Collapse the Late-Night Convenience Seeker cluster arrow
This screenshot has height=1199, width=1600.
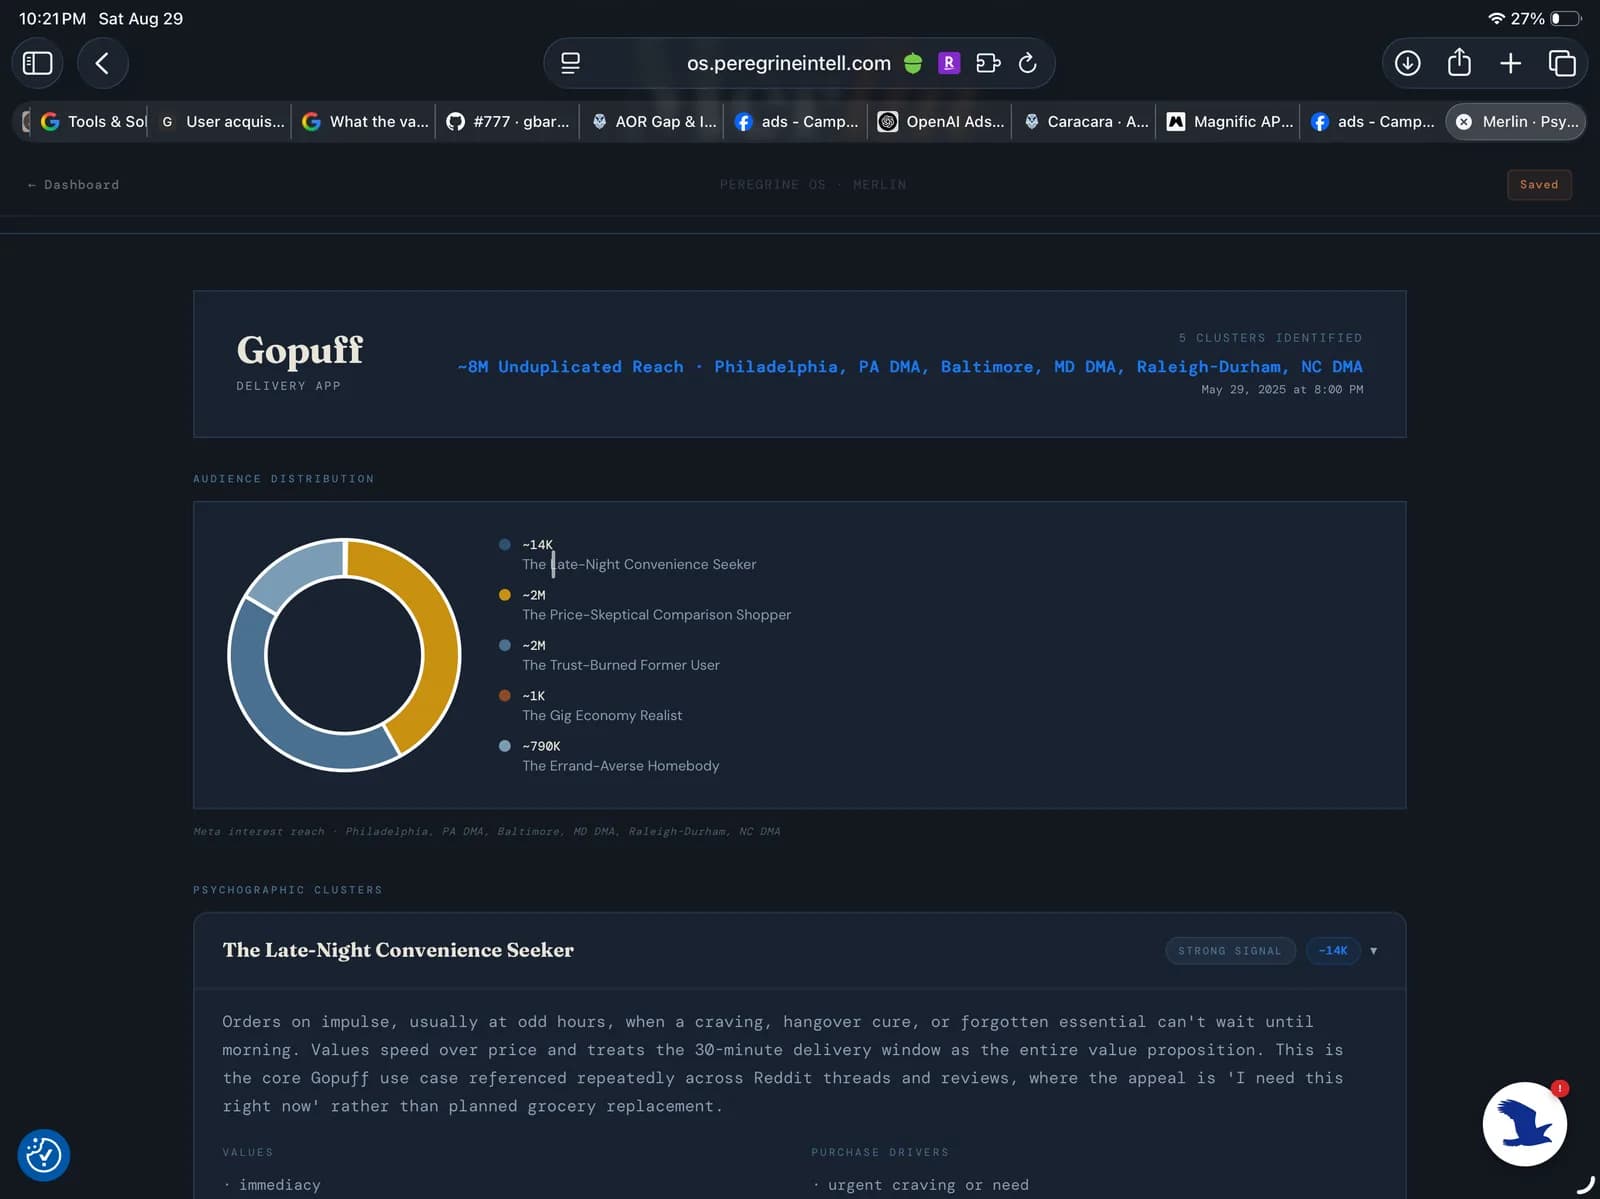point(1374,951)
